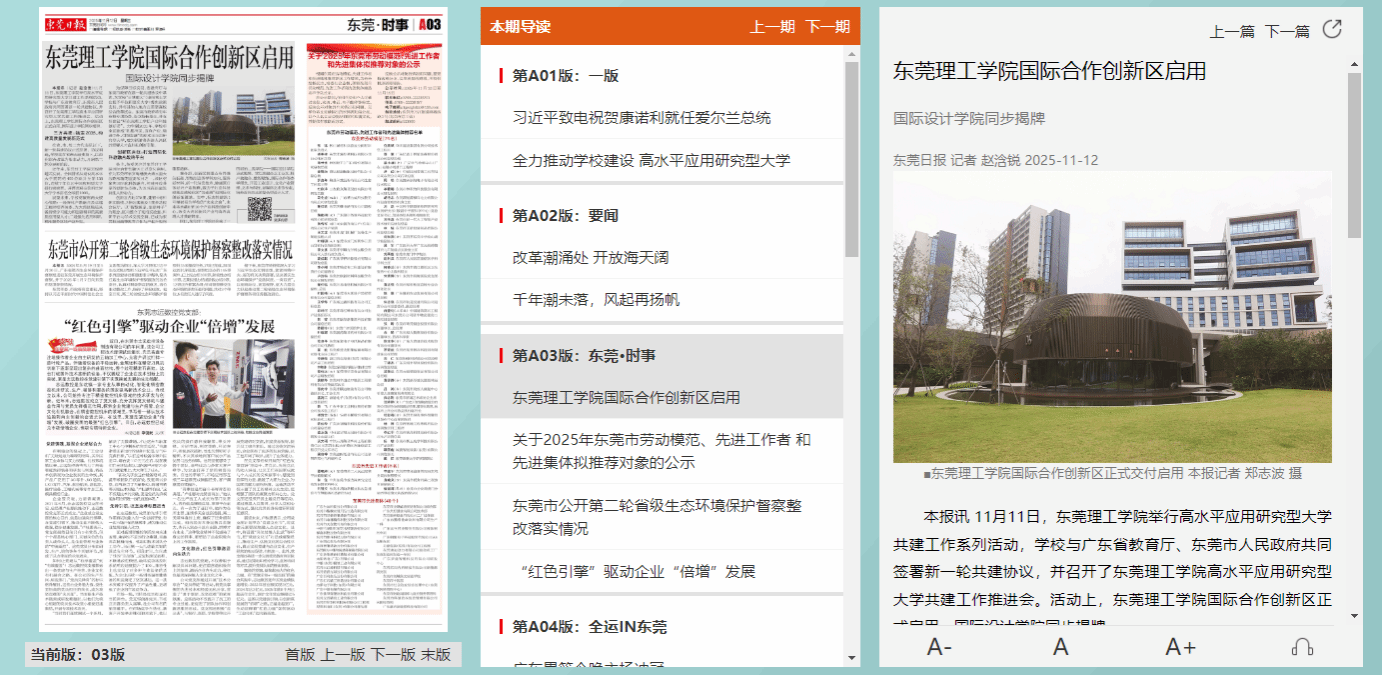
Task: Open article 习近平致电祝贺康诺利就任爱尔兰总统
Action: tap(641, 117)
